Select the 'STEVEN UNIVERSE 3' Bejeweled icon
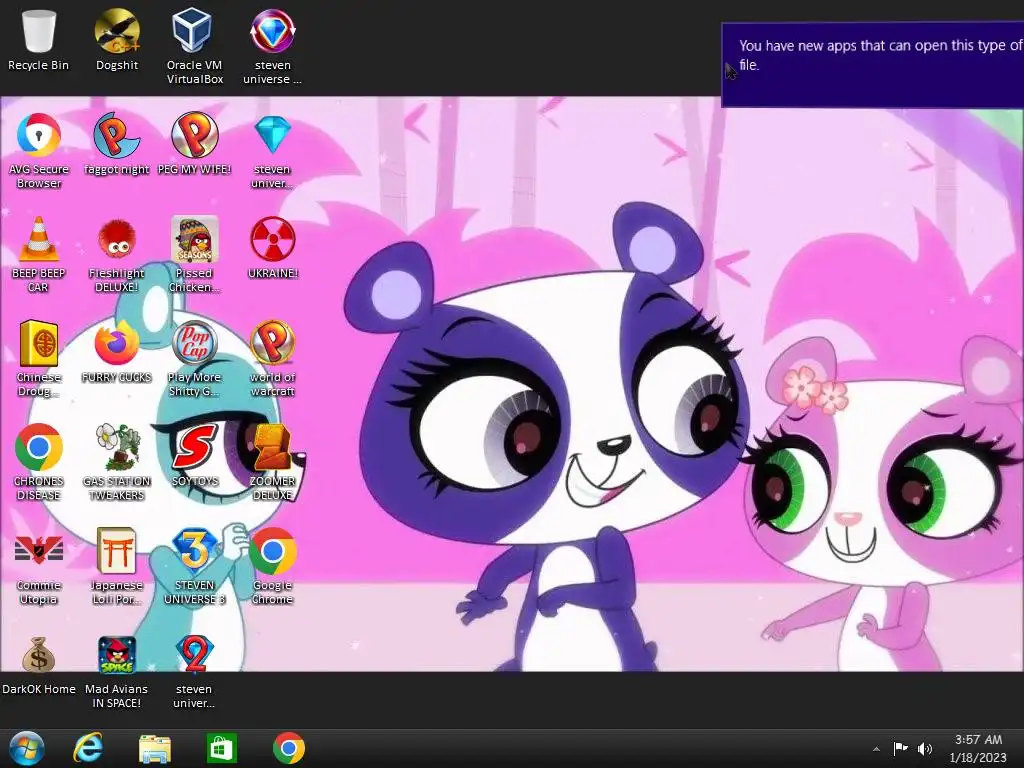 [195, 566]
